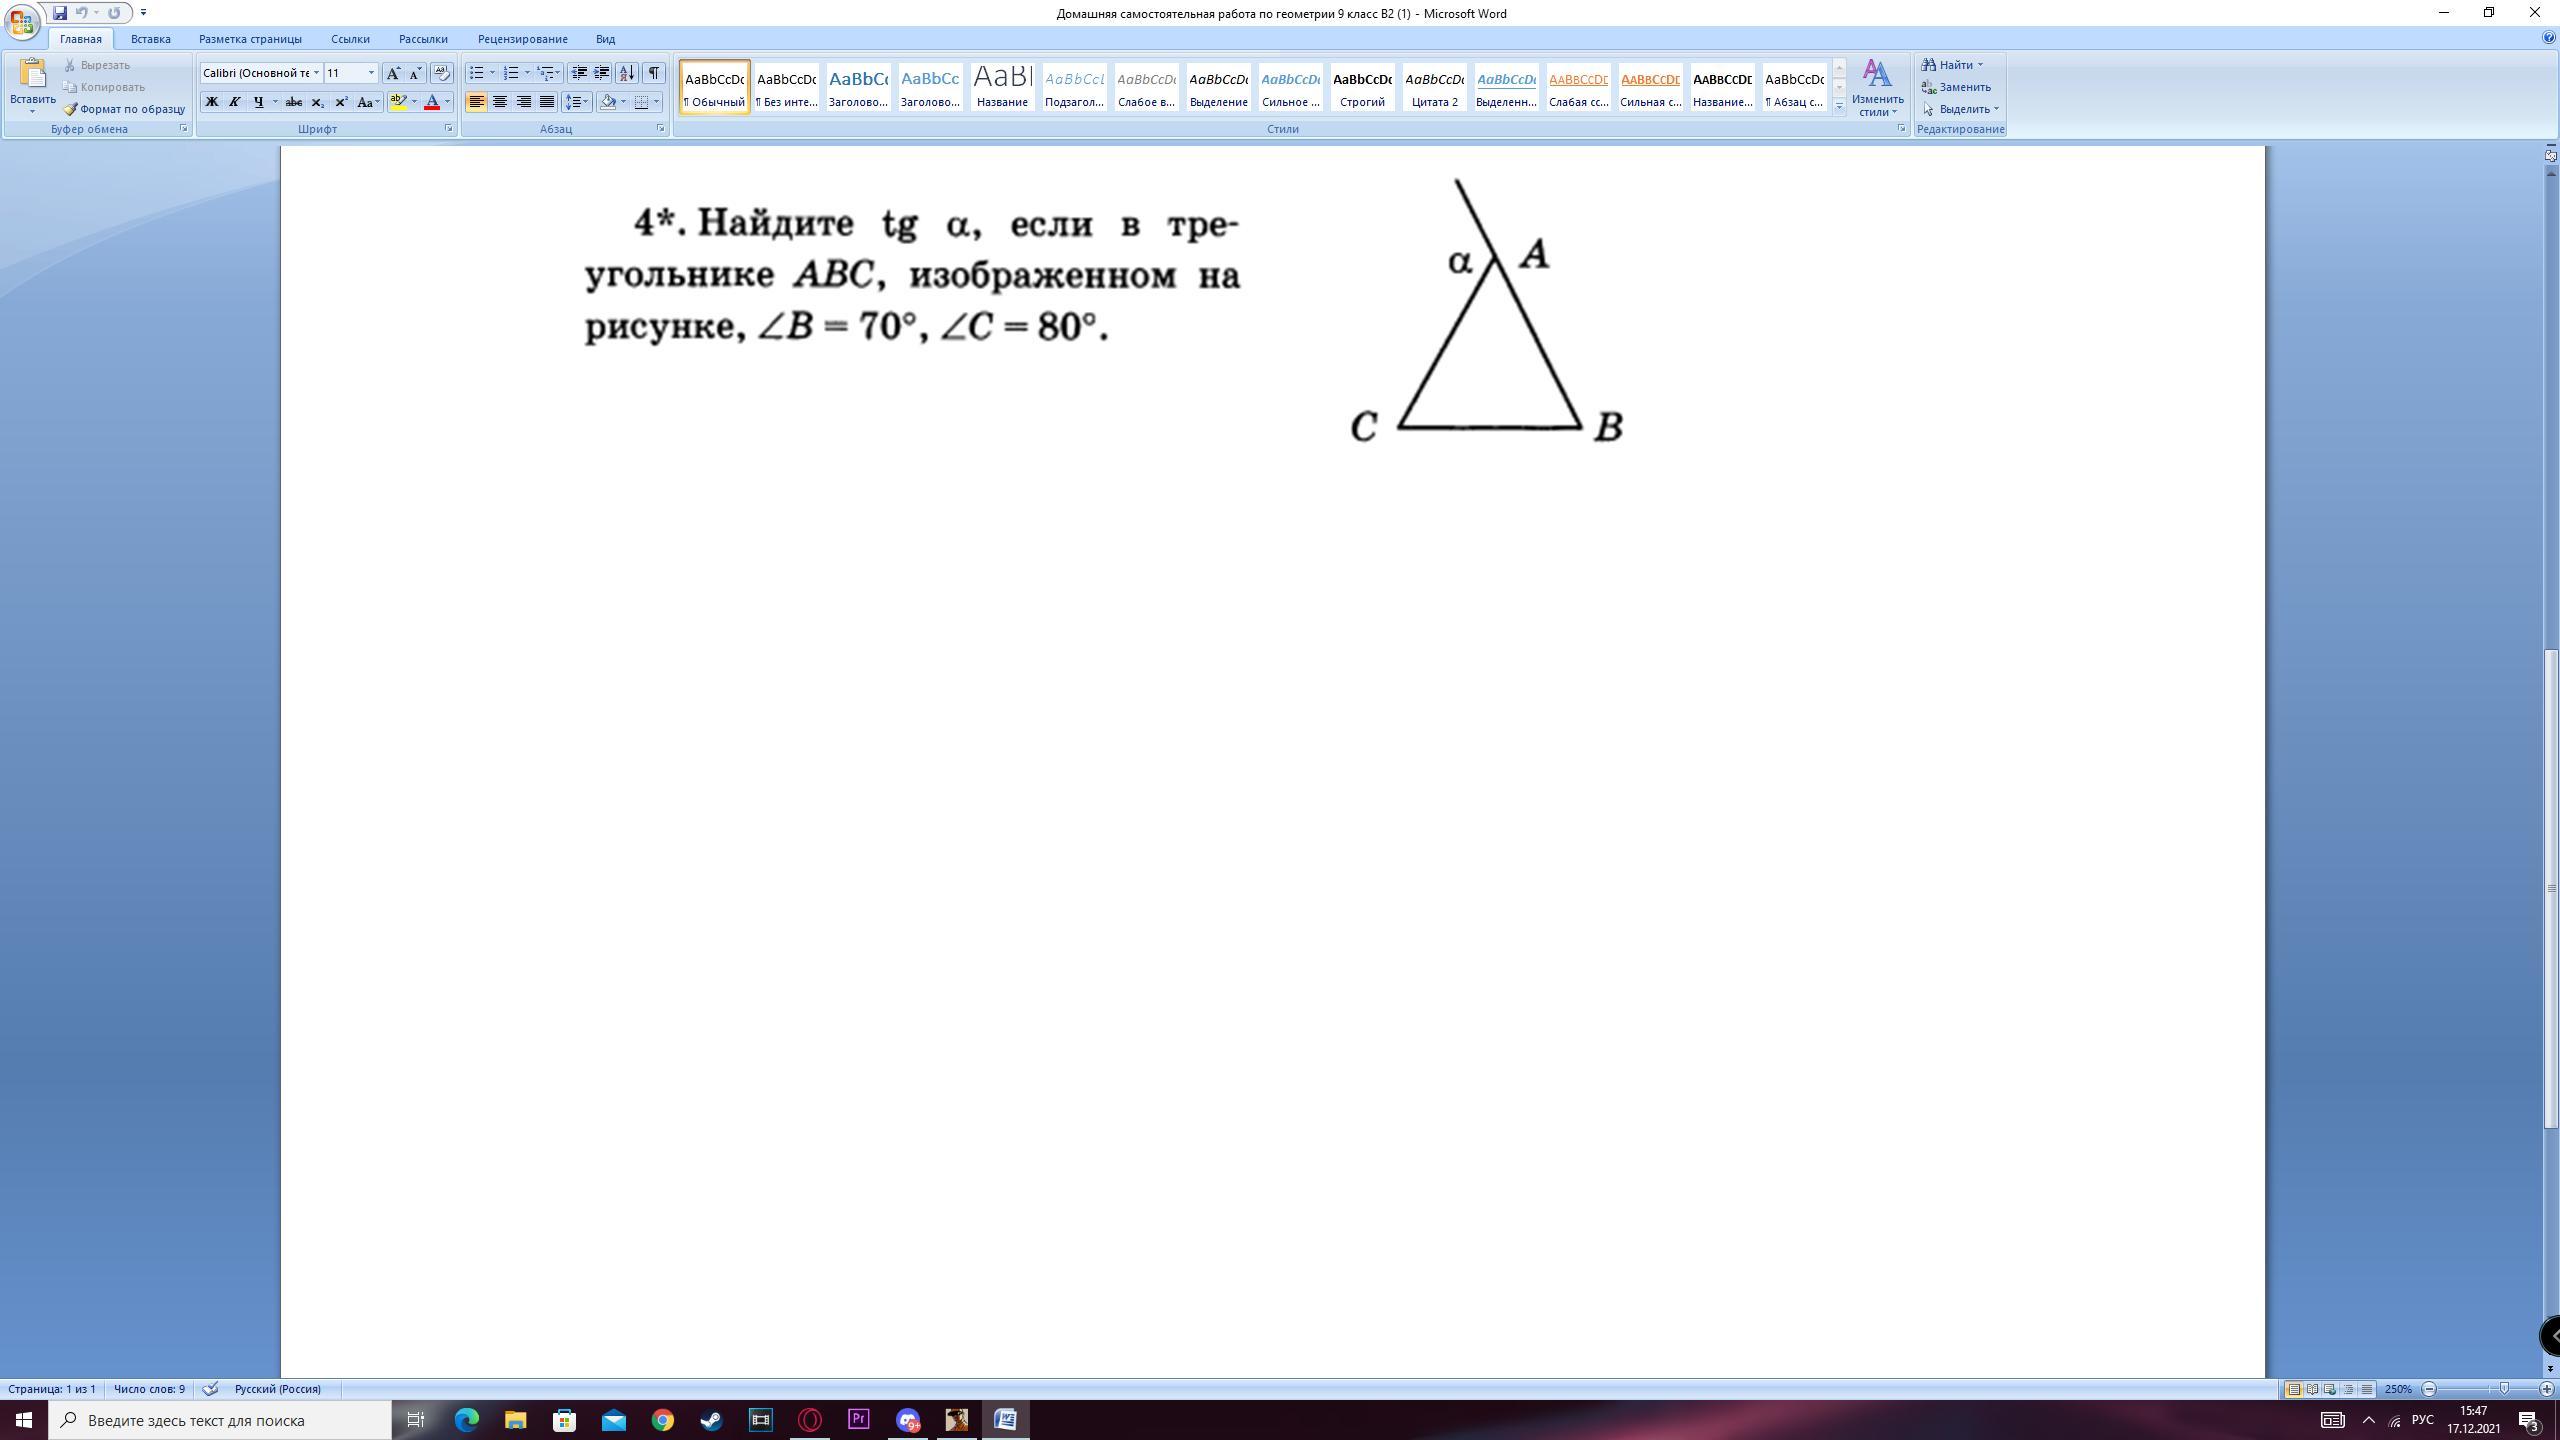Expand the Найти dropdown arrow

point(1980,65)
